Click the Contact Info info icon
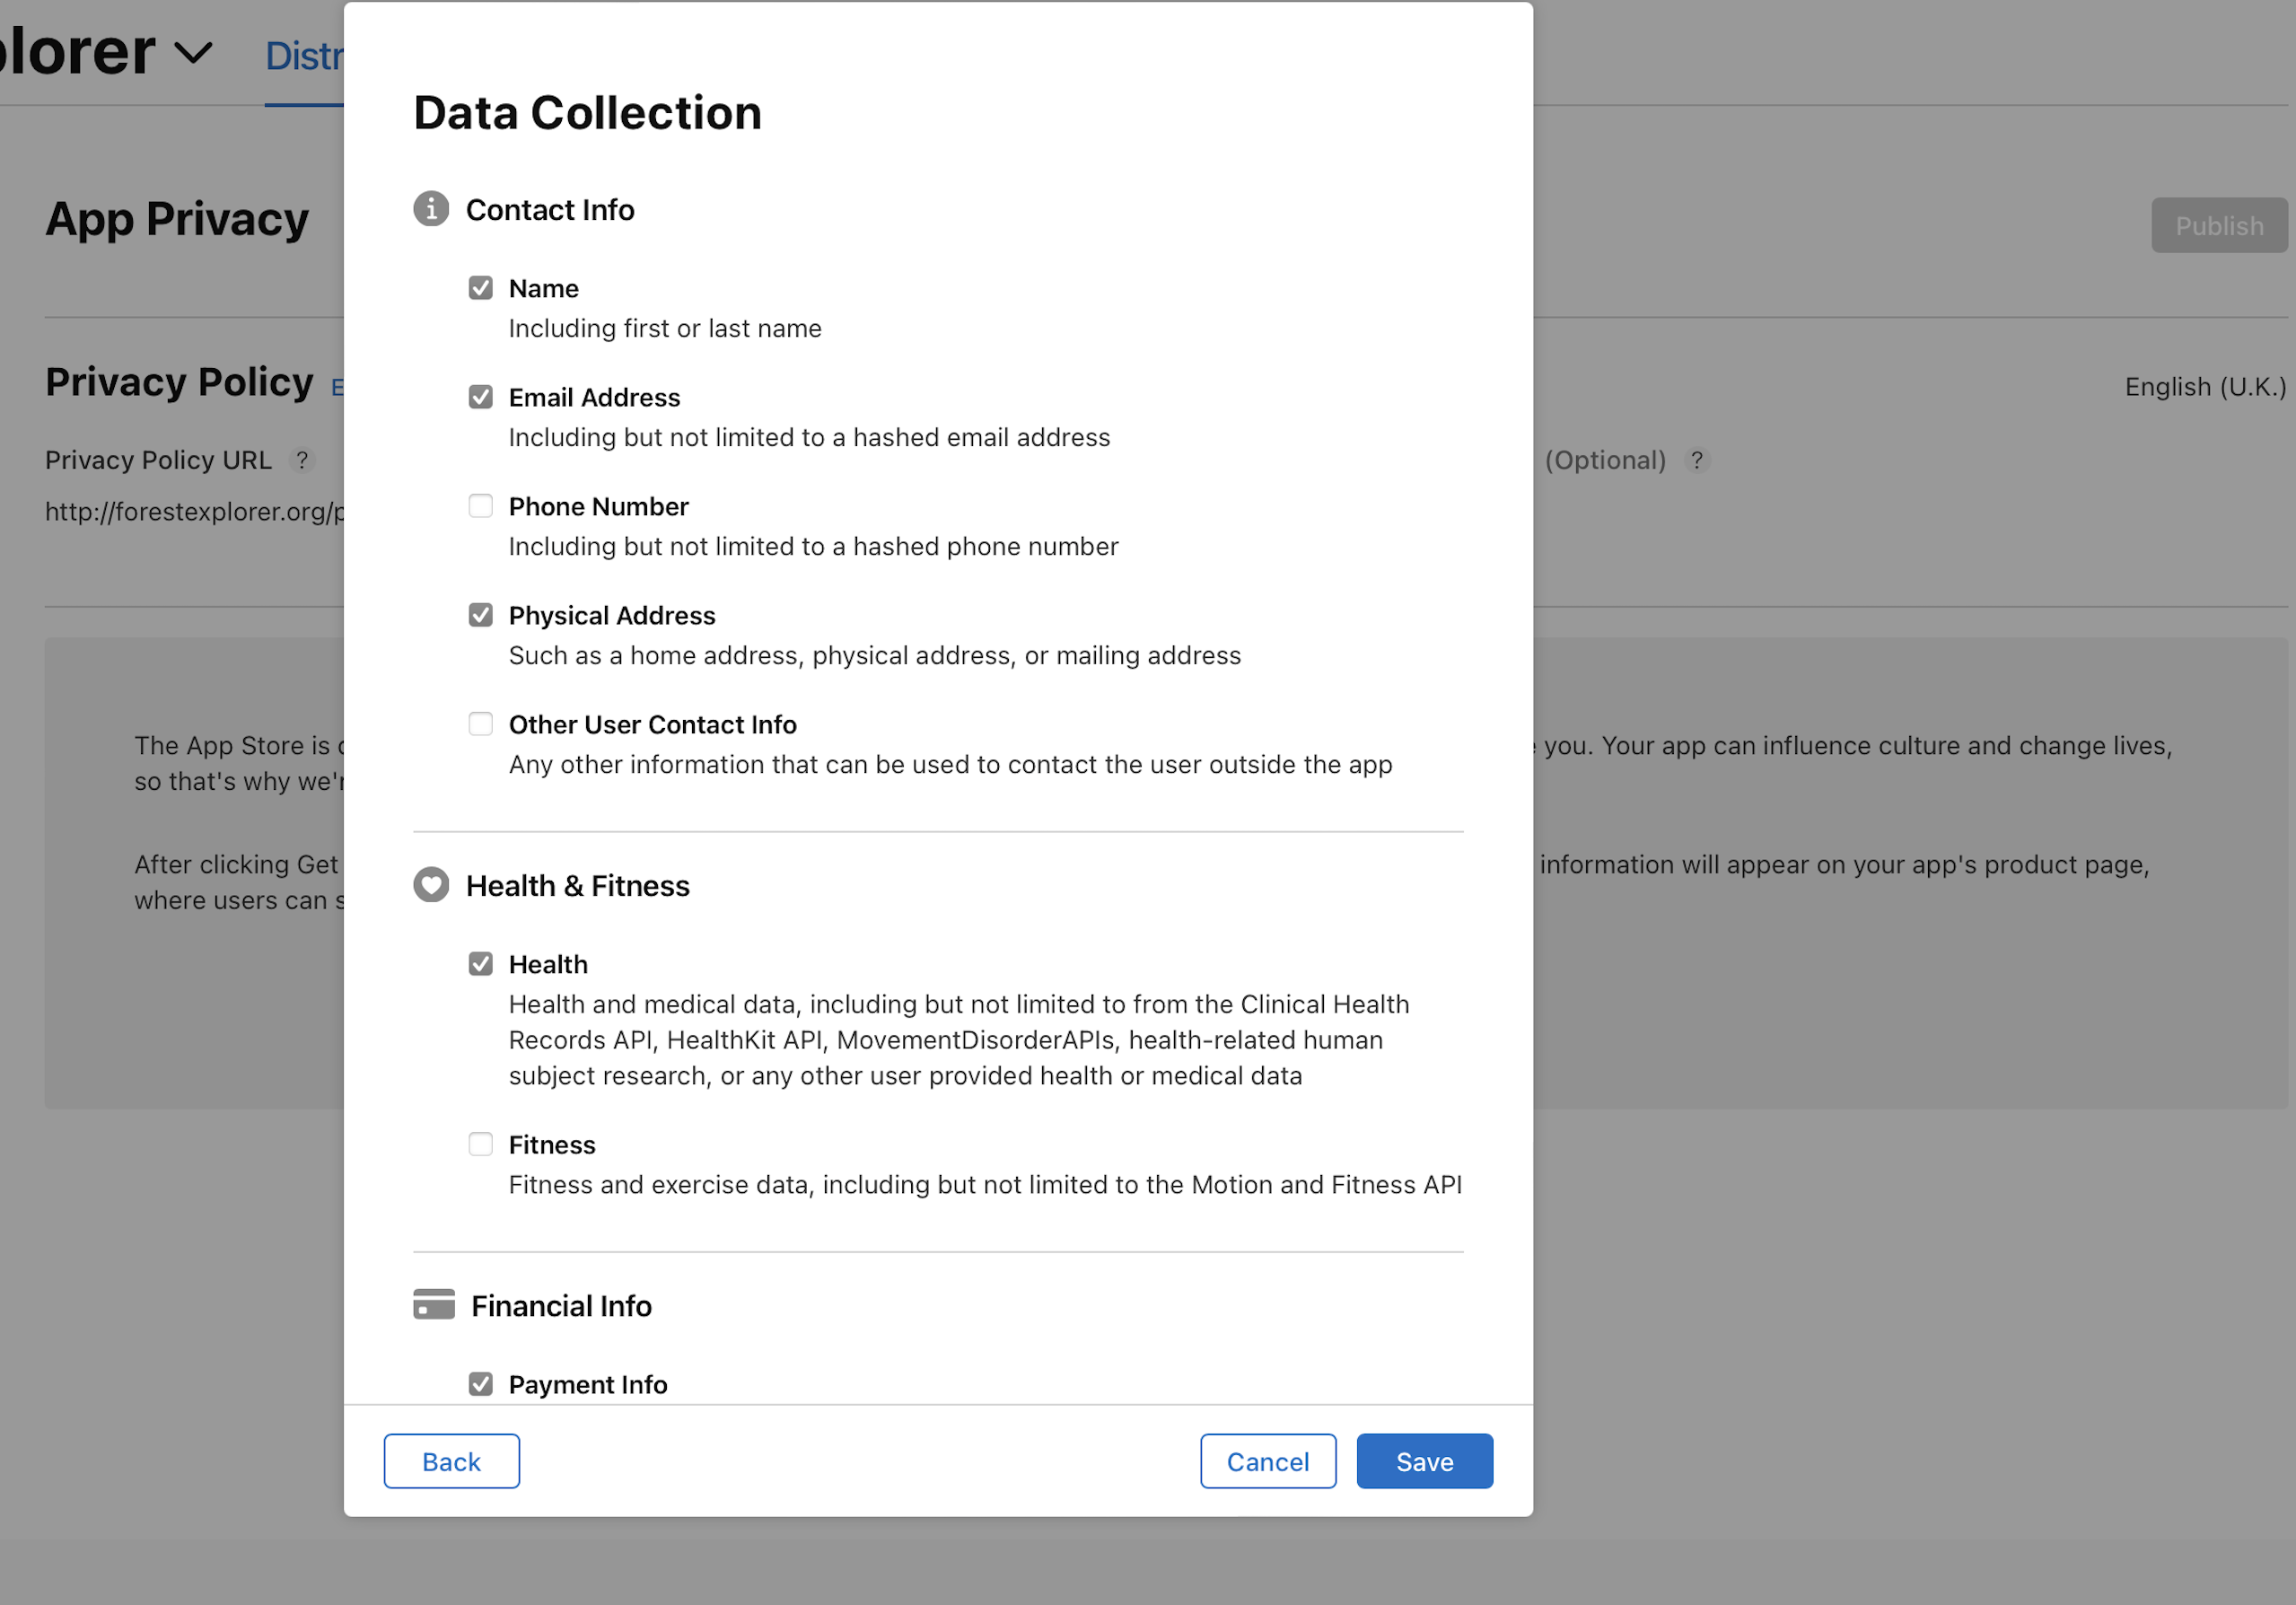Viewport: 2296px width, 1605px height. pos(431,207)
